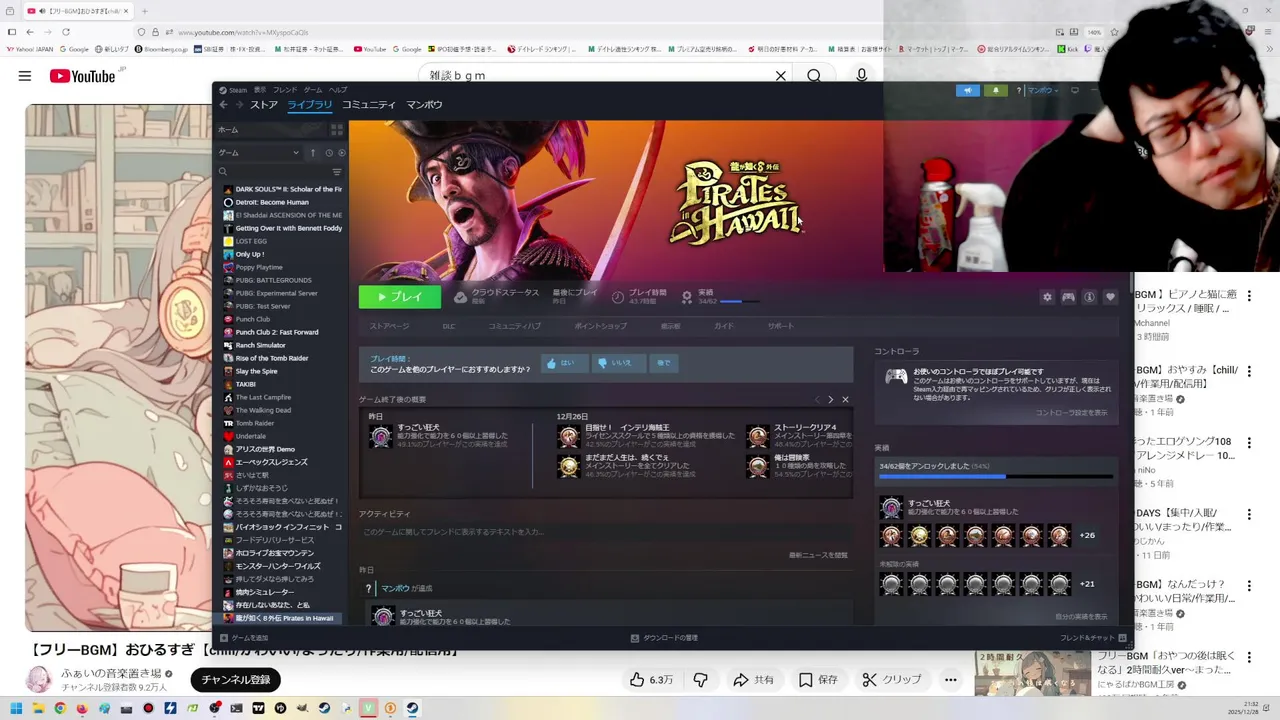The image size is (1280, 720).
Task: Show +26 more unlocked achievements
Action: (x=1087, y=536)
